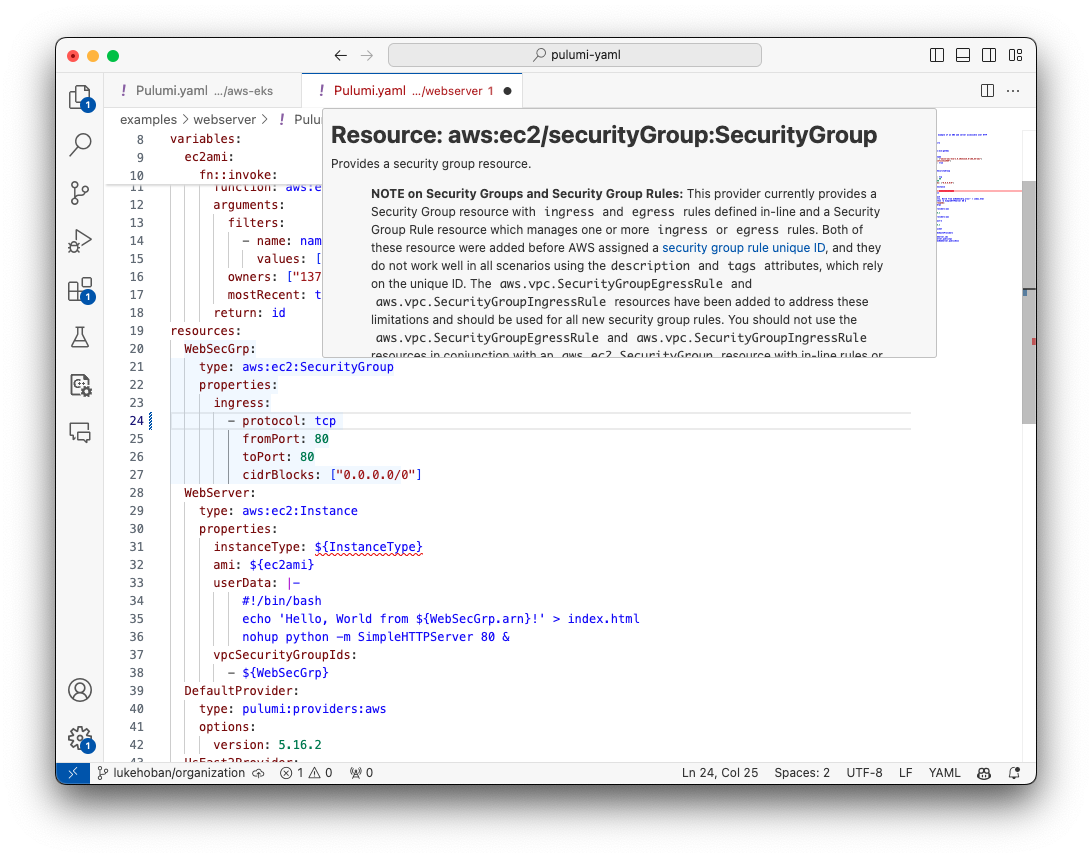Toggle the secondary side bar layout icon
This screenshot has width=1092, height=858.
pos(988,55)
